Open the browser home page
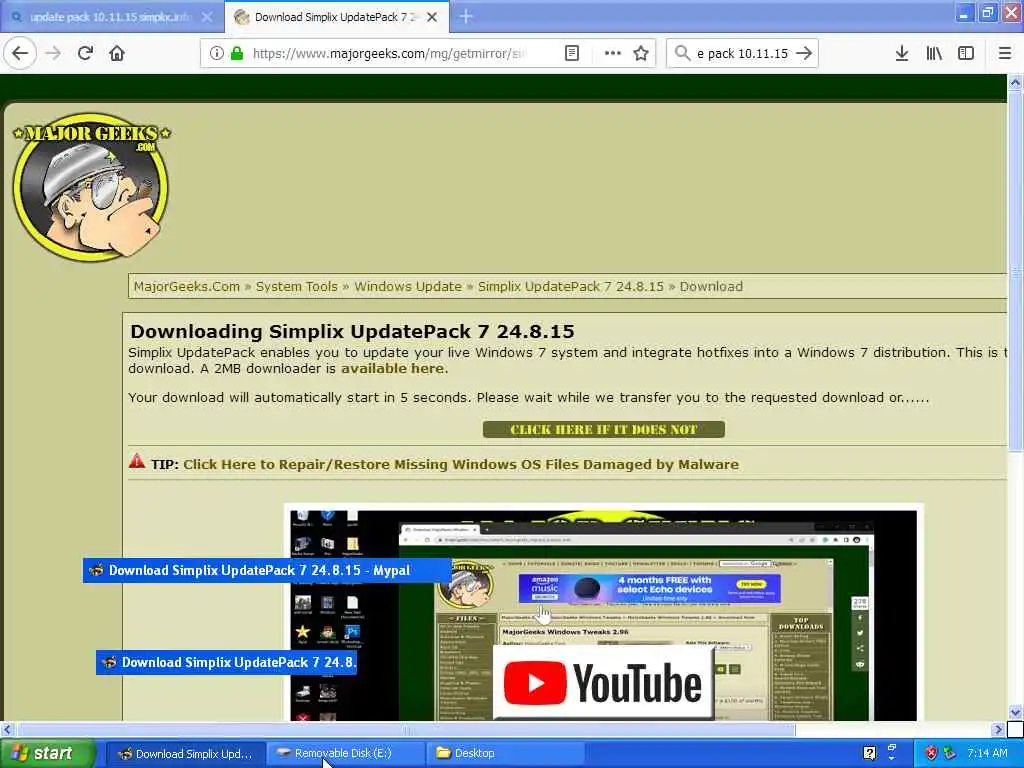The image size is (1024, 768). [117, 54]
